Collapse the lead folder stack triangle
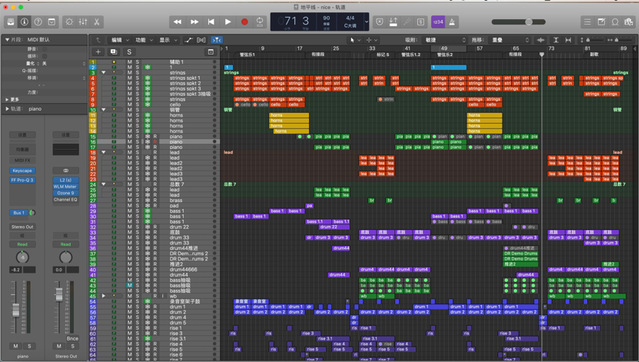Image resolution: width=639 pixels, height=362 pixels. click(104, 152)
